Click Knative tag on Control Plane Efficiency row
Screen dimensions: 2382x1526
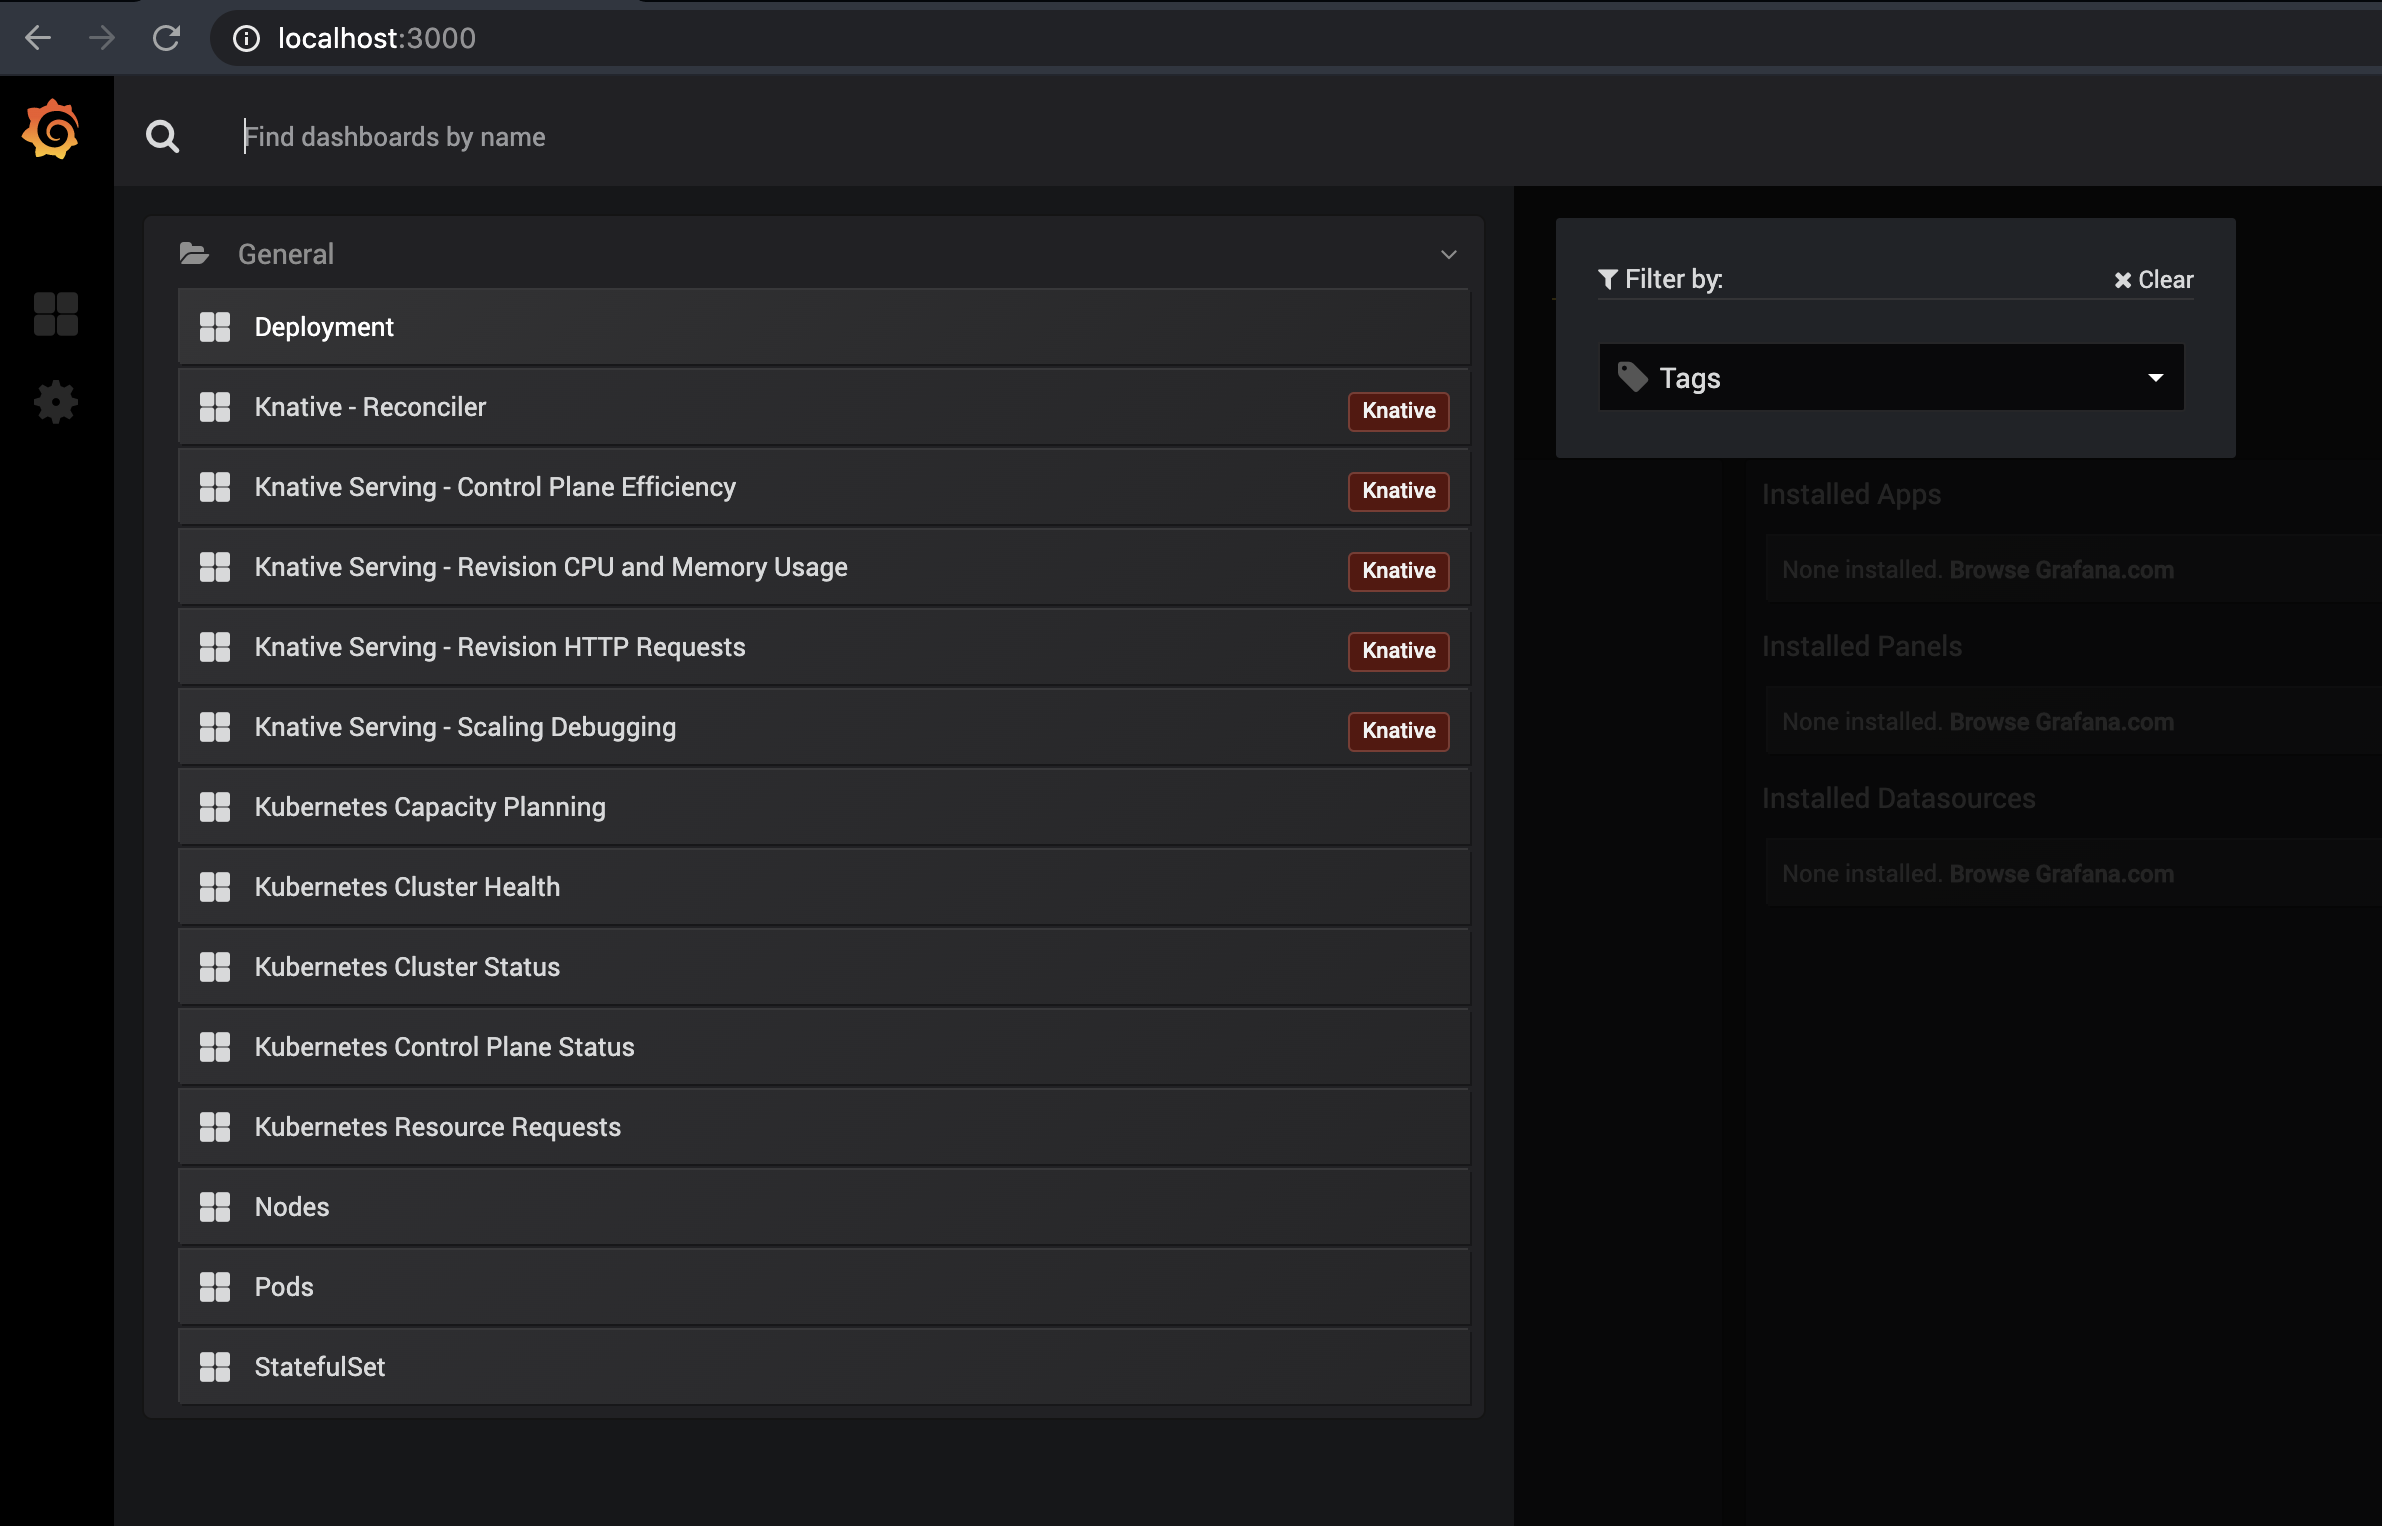1398,491
